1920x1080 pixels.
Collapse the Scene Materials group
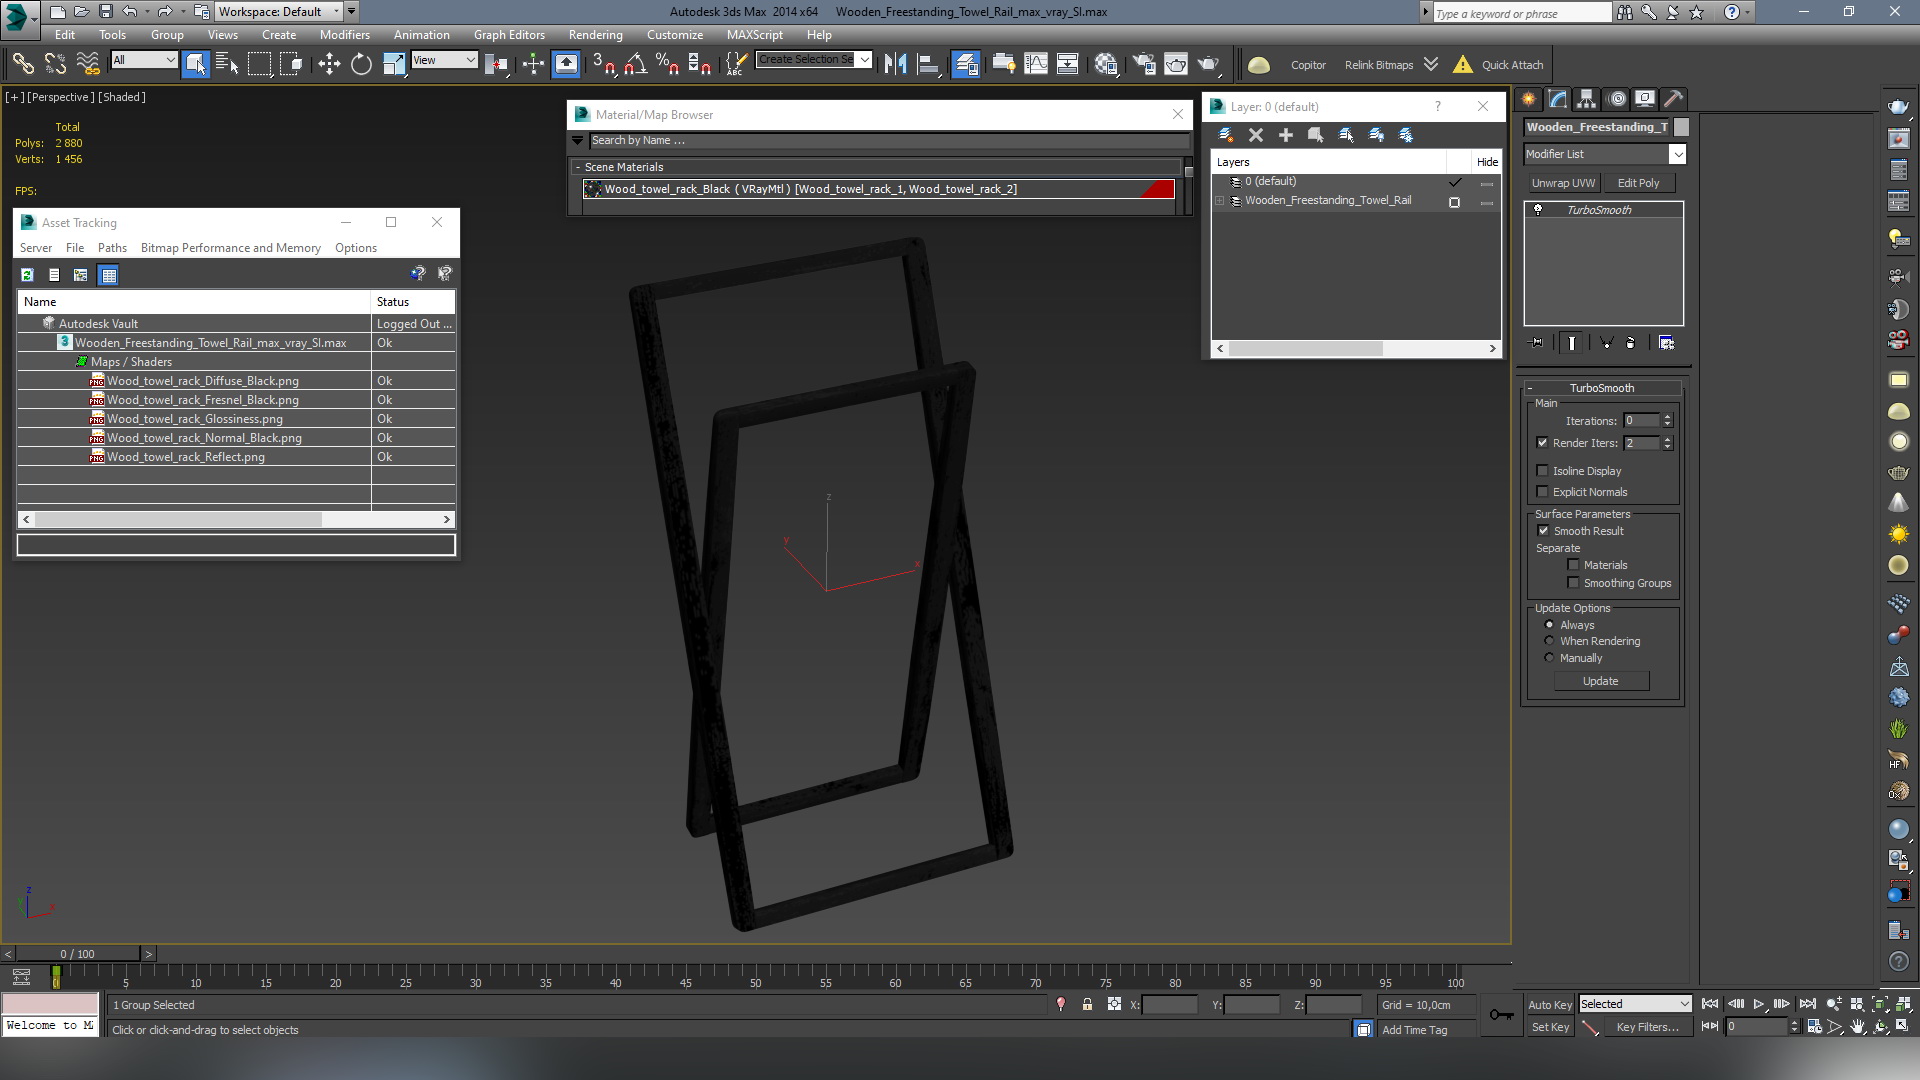tap(578, 167)
